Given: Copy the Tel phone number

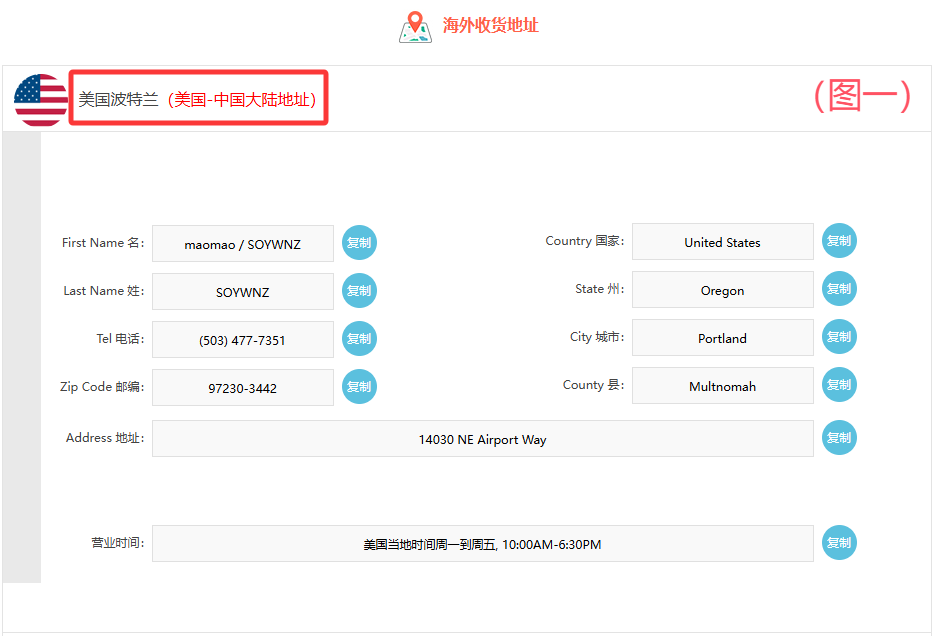Looking at the screenshot, I should click(359, 338).
